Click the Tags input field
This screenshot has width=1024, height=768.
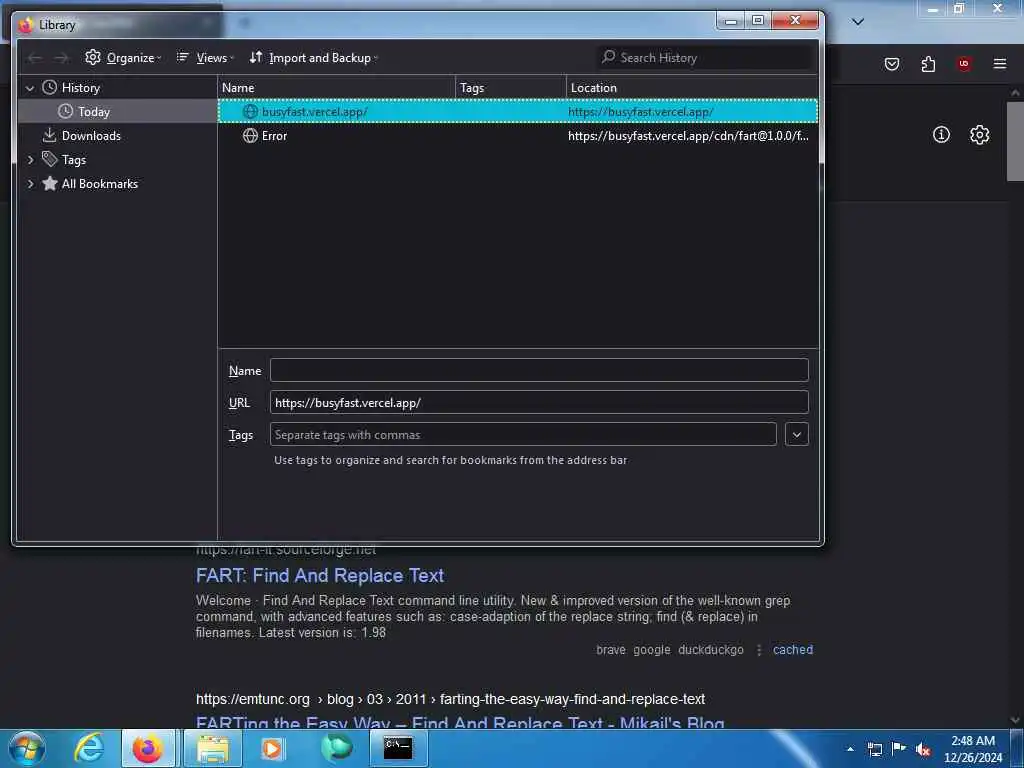[523, 434]
